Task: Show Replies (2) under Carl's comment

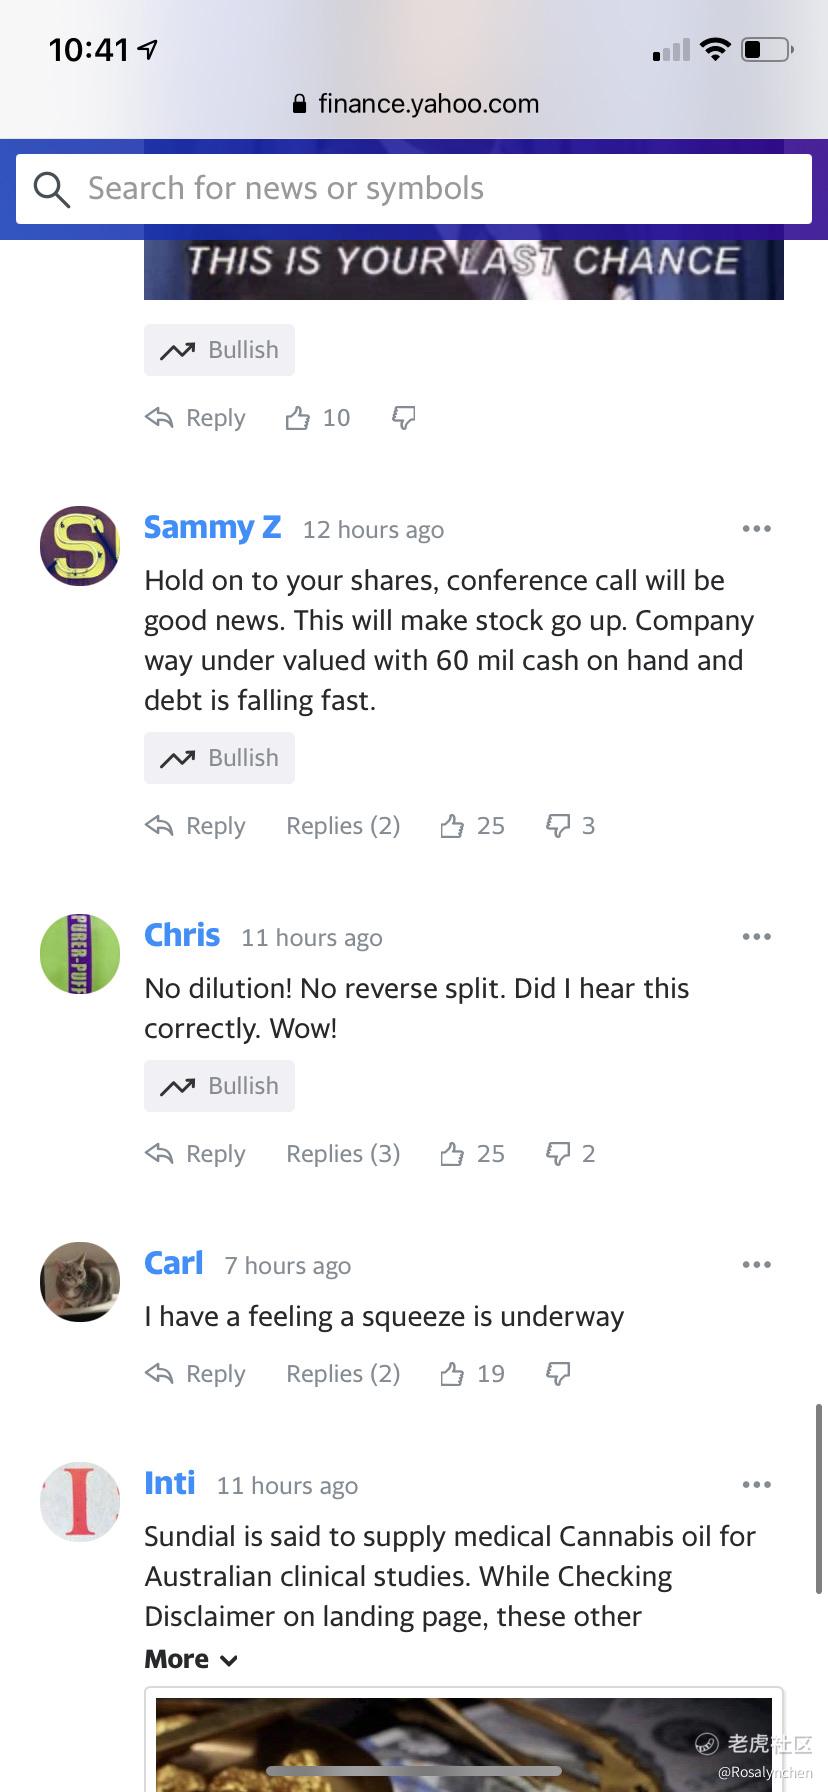Action: tap(343, 1374)
